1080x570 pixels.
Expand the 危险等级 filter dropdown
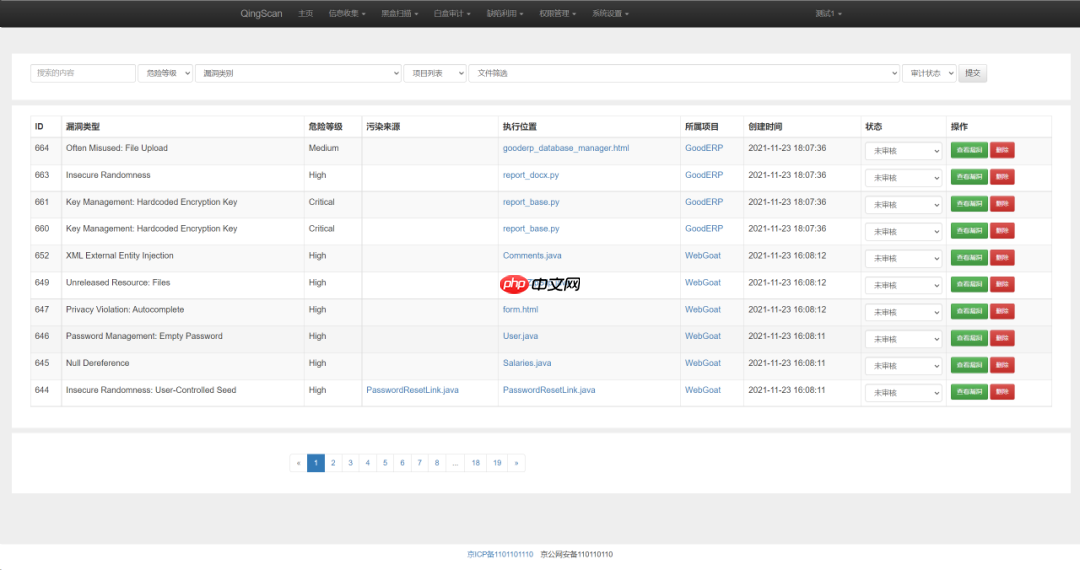[x=165, y=73]
